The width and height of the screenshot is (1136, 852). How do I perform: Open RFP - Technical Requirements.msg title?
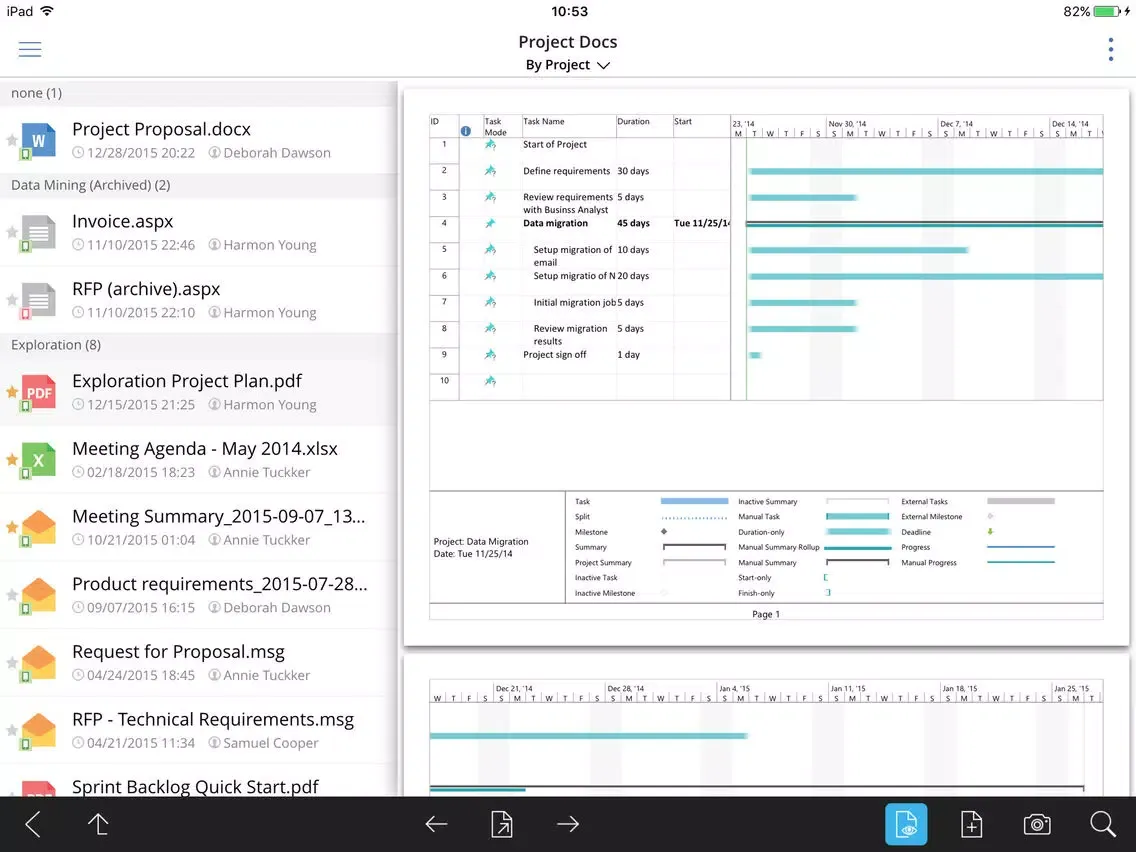(213, 719)
